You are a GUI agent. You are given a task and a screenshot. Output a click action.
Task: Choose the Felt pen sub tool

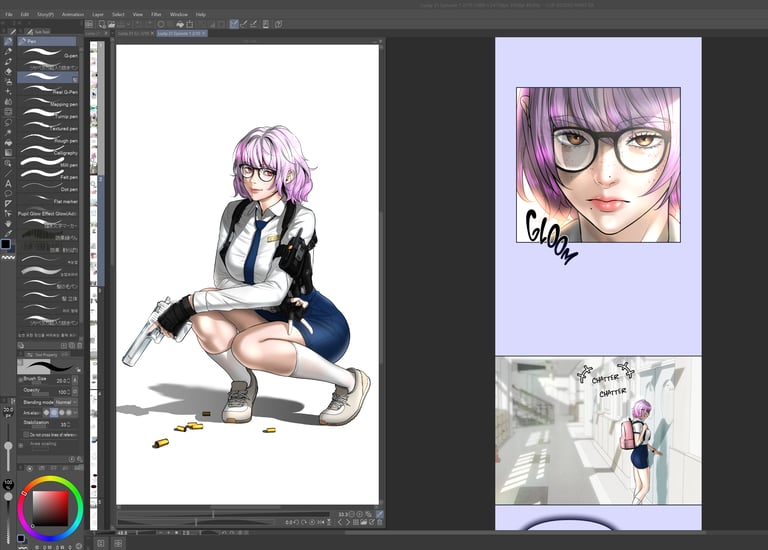coord(48,175)
